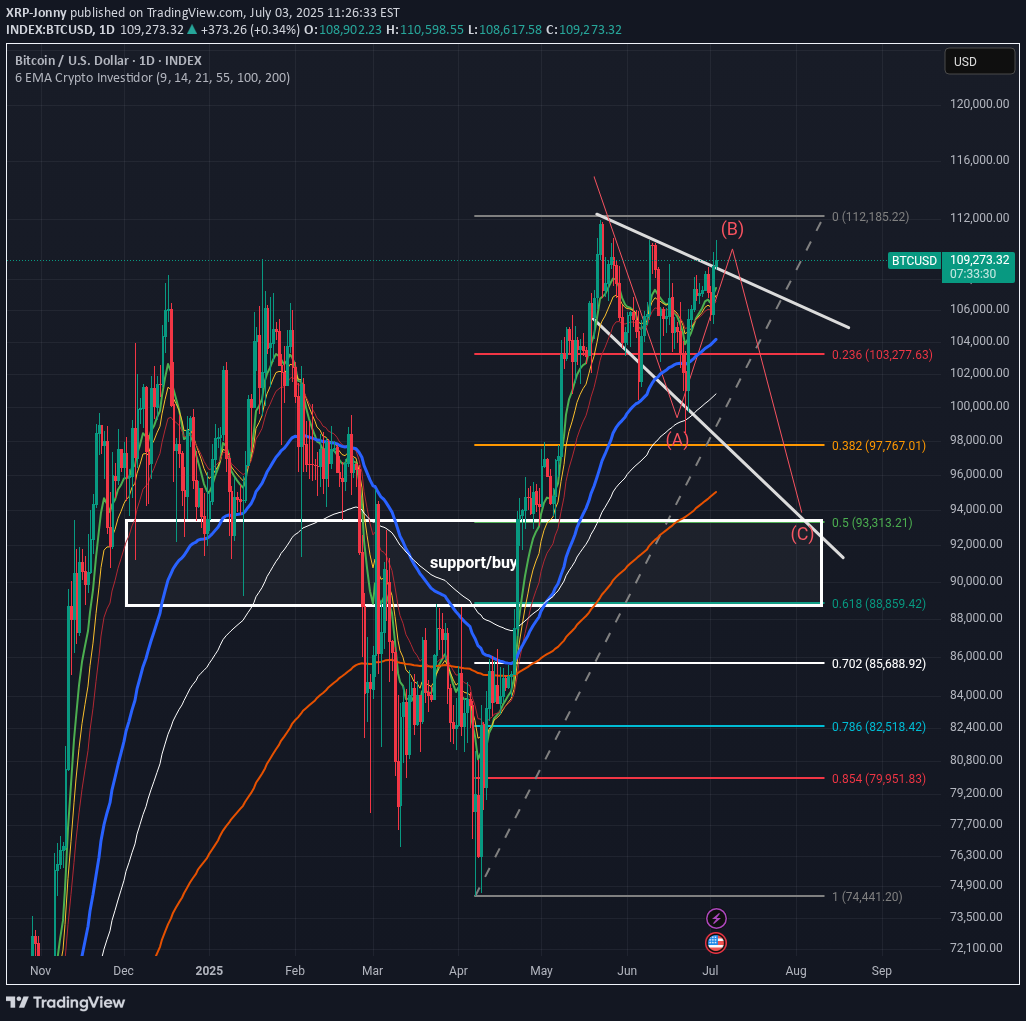Click the 116,000.00 price axis label
Viewport: 1026px width, 1021px height.
click(x=980, y=160)
